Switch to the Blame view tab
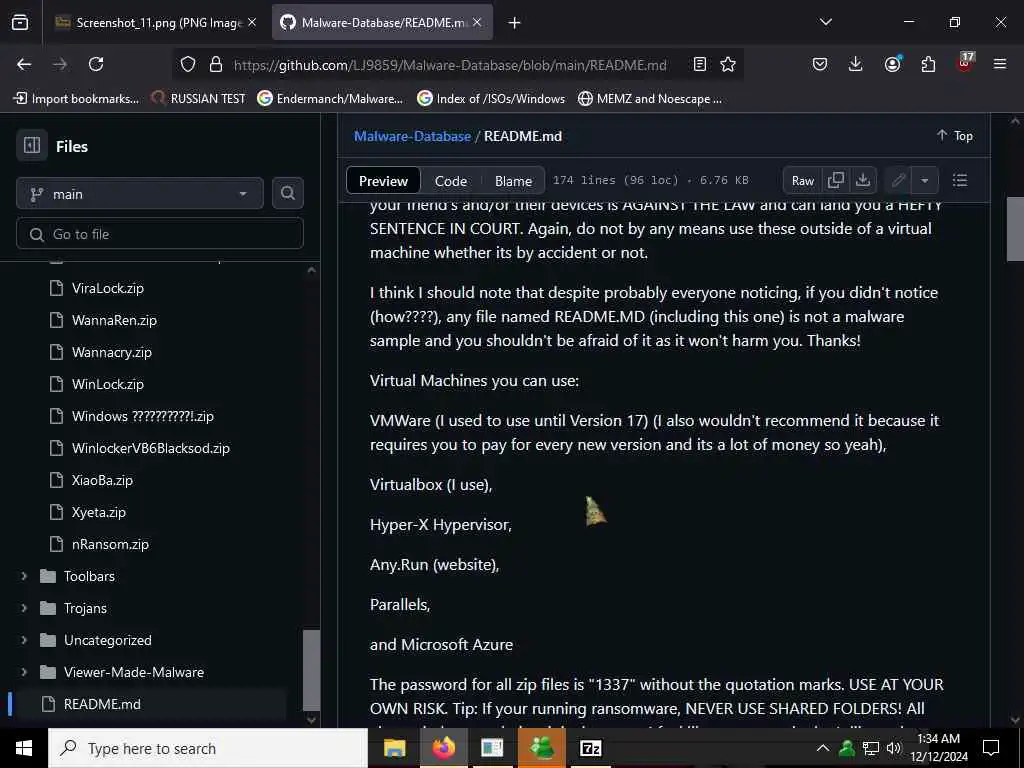 tap(513, 181)
